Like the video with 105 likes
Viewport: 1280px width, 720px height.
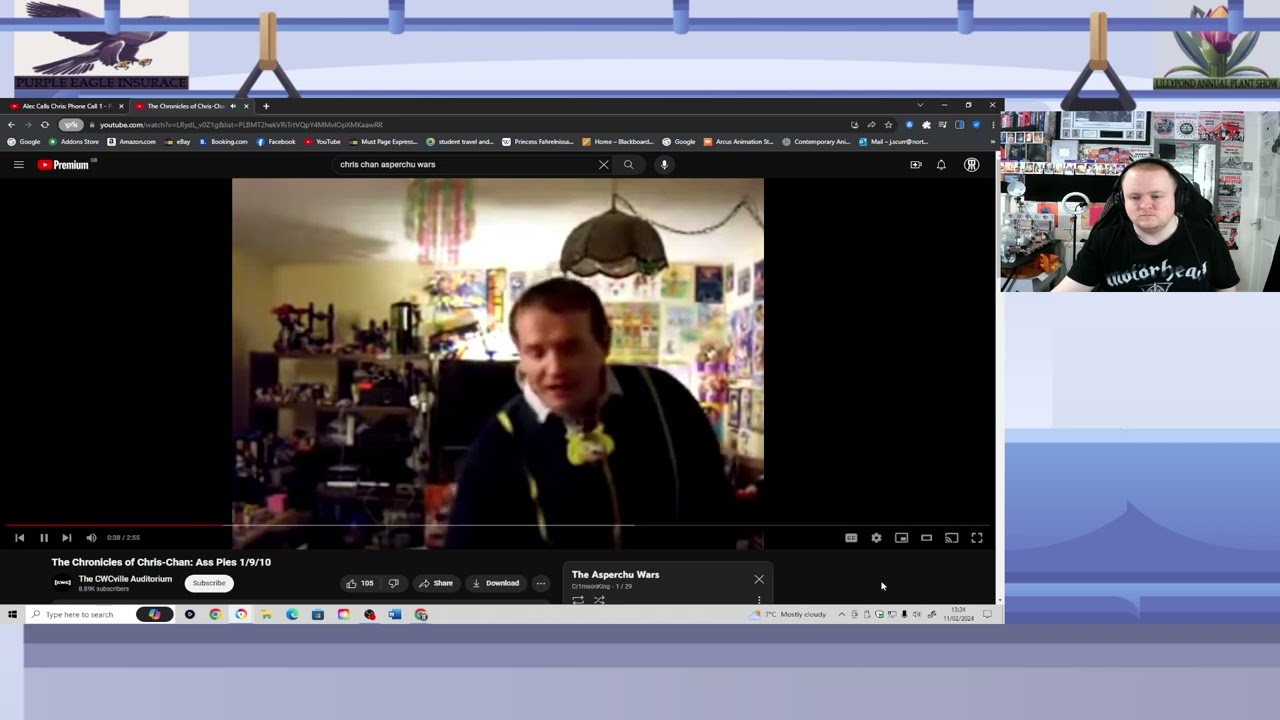click(360, 583)
